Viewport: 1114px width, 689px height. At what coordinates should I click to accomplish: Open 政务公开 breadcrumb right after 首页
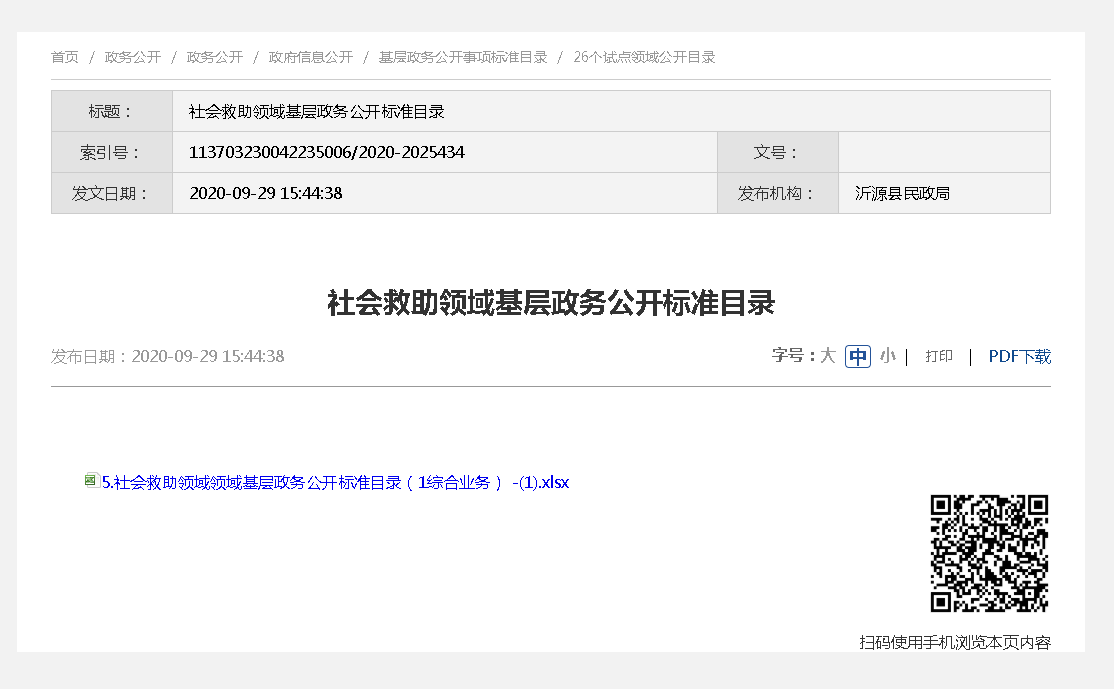click(133, 57)
